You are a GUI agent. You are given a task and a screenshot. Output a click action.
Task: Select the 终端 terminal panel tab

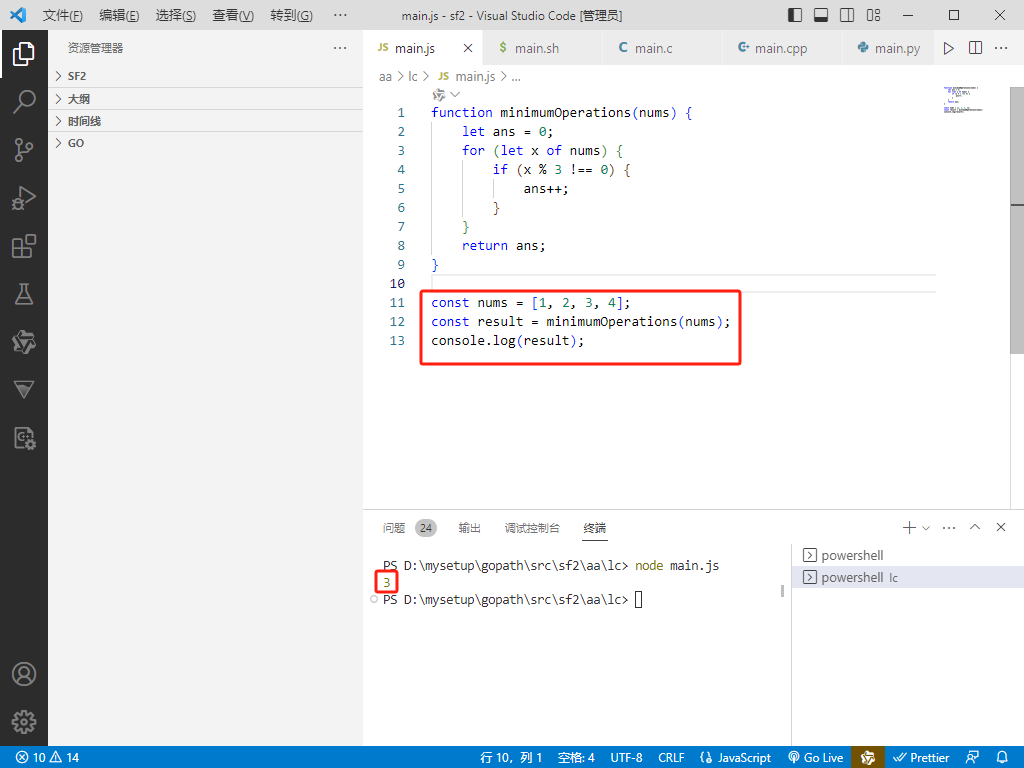tap(594, 528)
